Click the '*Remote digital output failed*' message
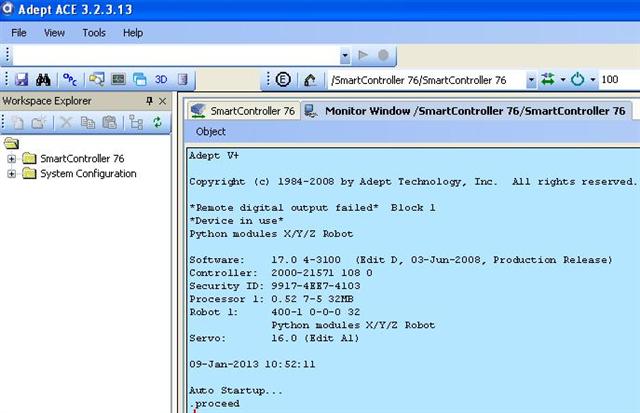The height and width of the screenshot is (413, 640). [x=284, y=208]
